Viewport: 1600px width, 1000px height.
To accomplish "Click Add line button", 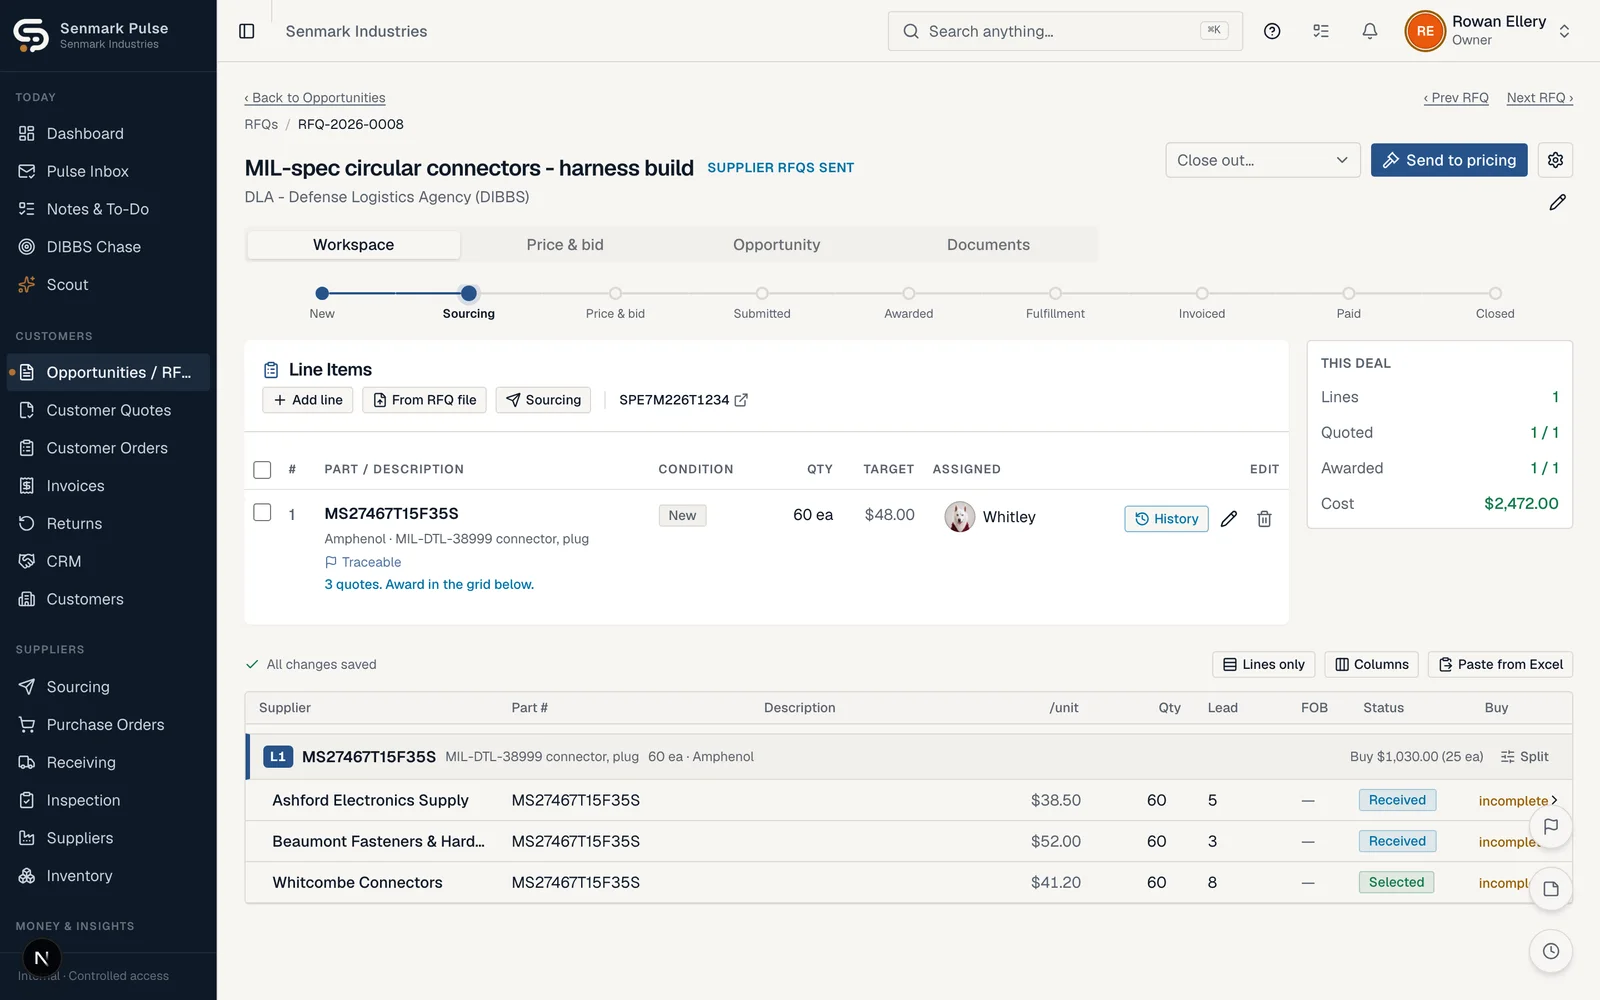I will (308, 400).
